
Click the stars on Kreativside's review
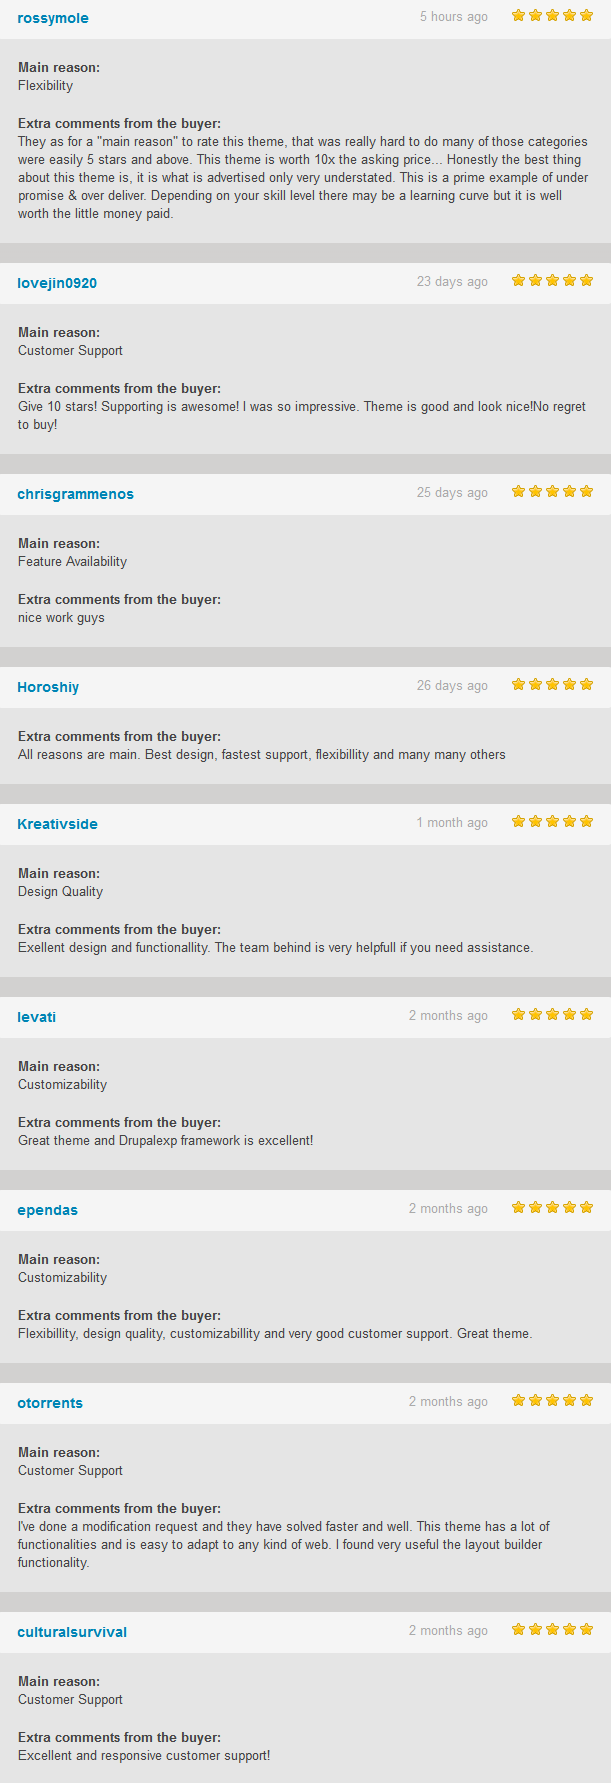(x=553, y=821)
